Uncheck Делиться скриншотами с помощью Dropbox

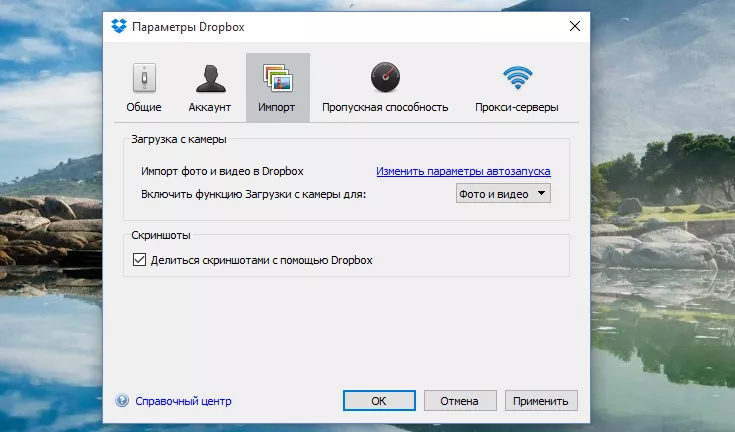tap(139, 260)
